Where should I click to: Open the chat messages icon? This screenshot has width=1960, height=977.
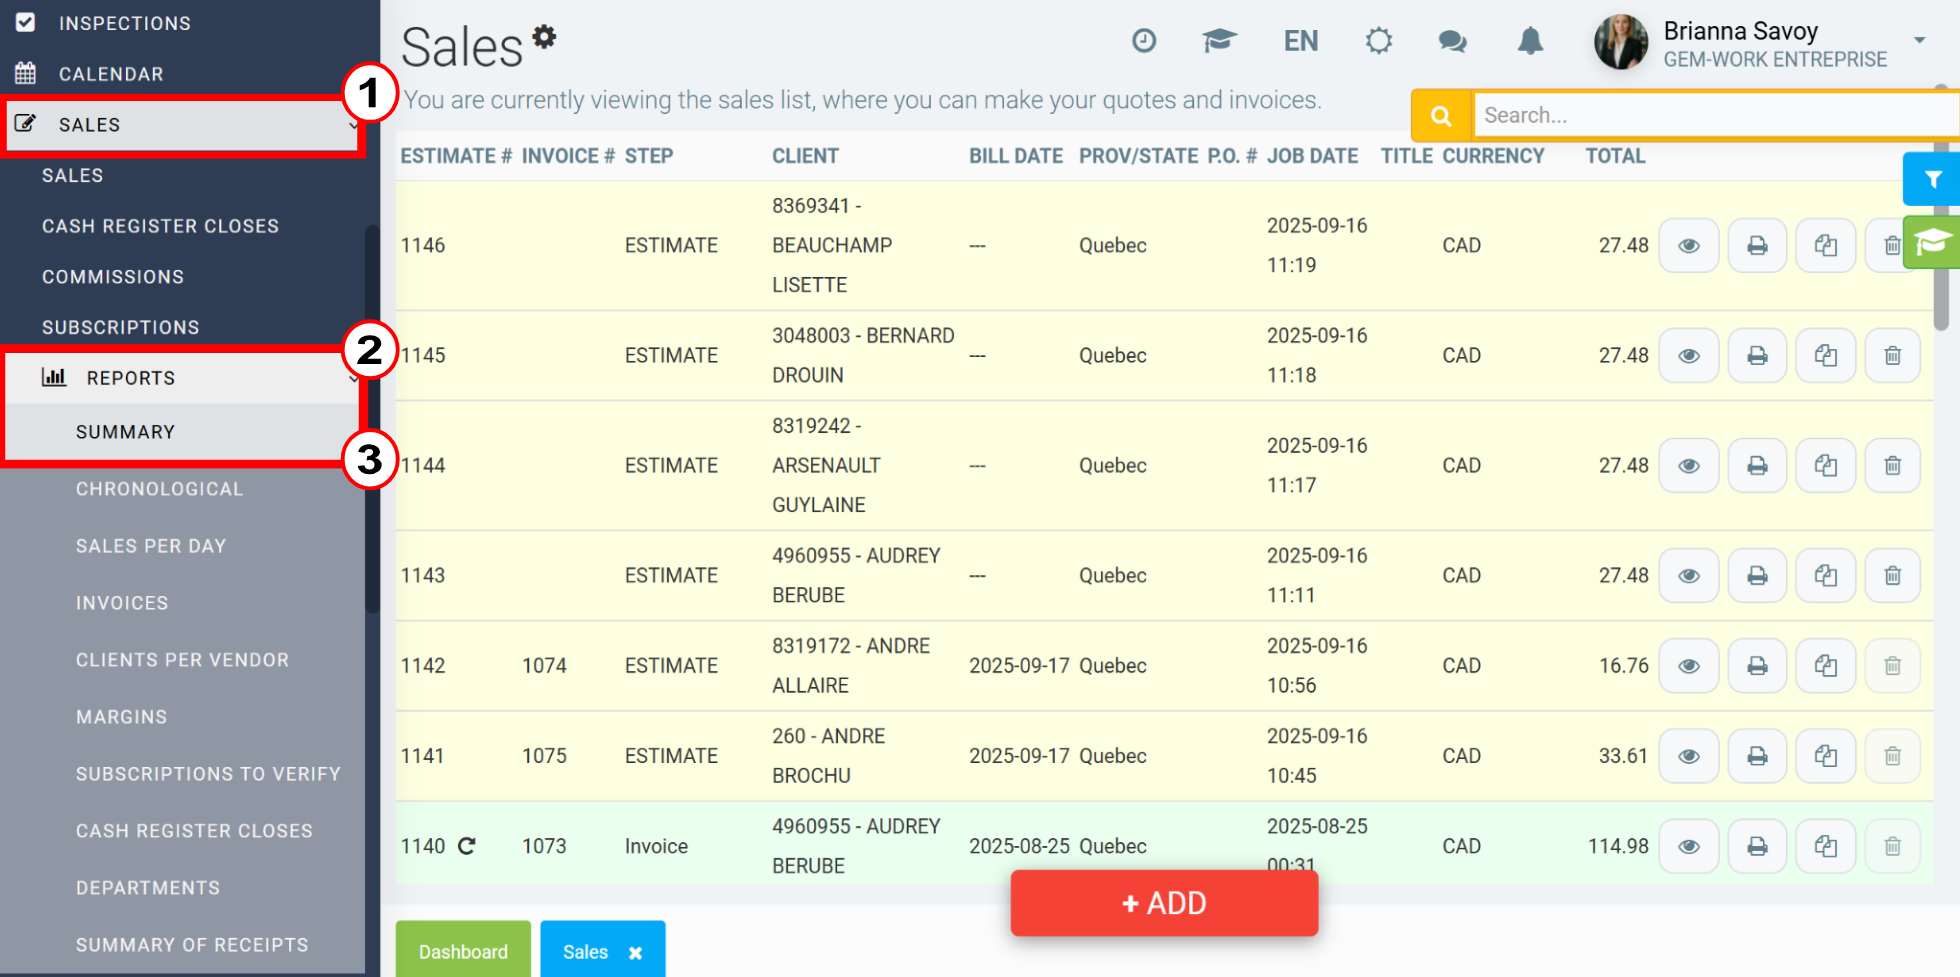[1452, 41]
